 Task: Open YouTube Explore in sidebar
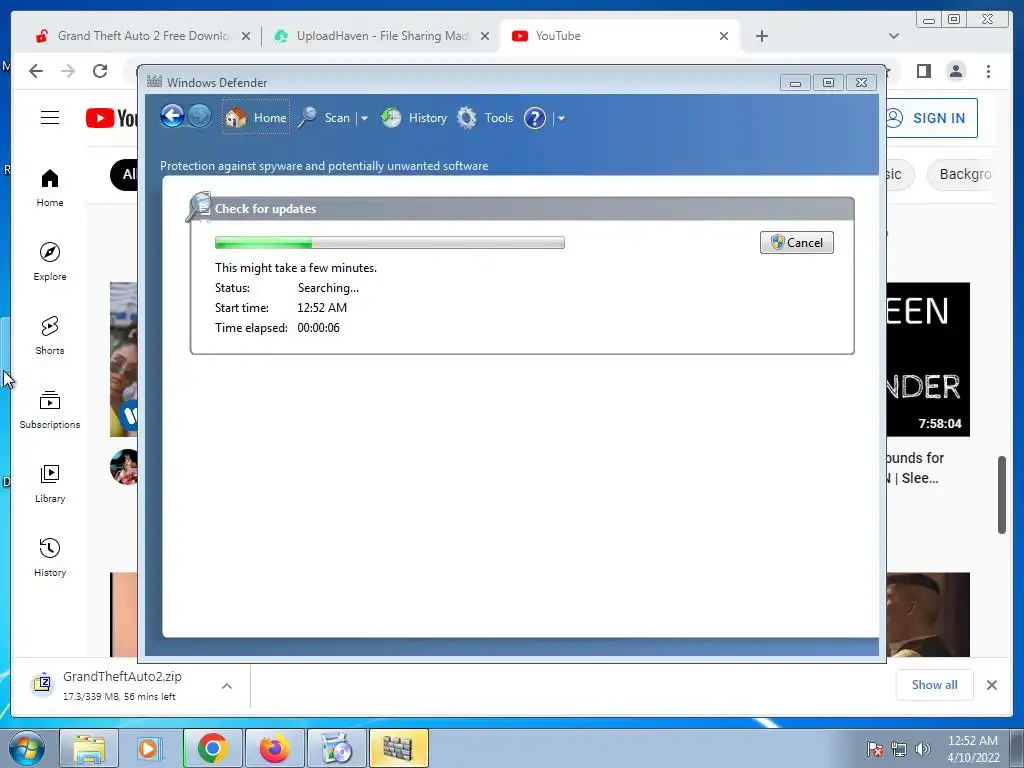50,262
